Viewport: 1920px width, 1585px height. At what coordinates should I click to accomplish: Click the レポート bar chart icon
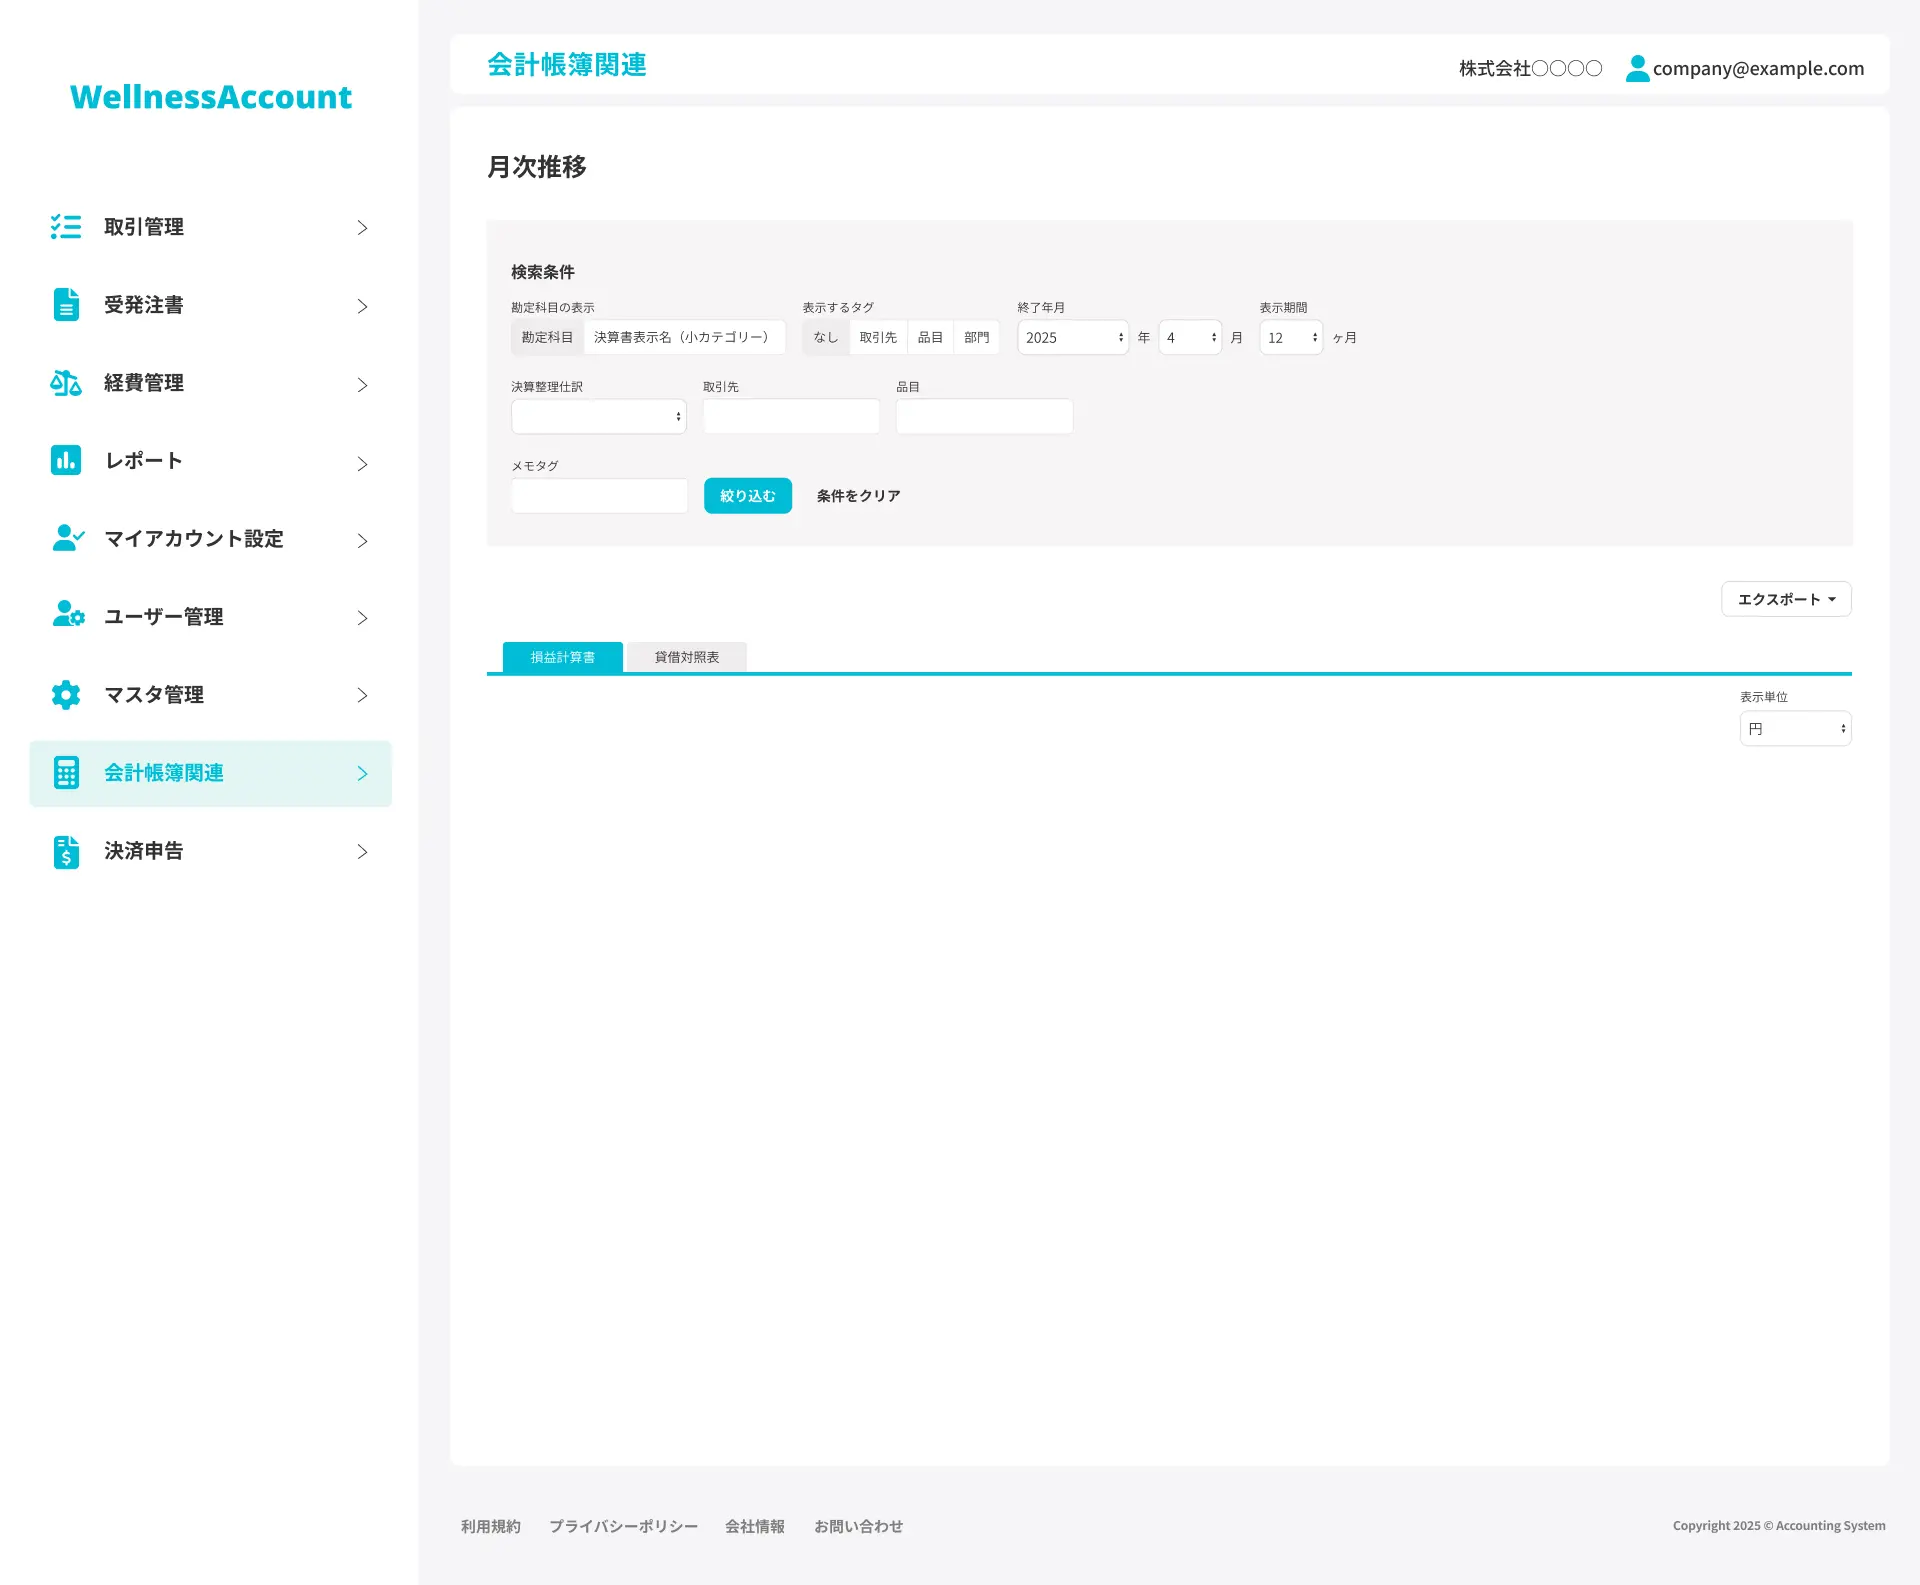(x=66, y=460)
